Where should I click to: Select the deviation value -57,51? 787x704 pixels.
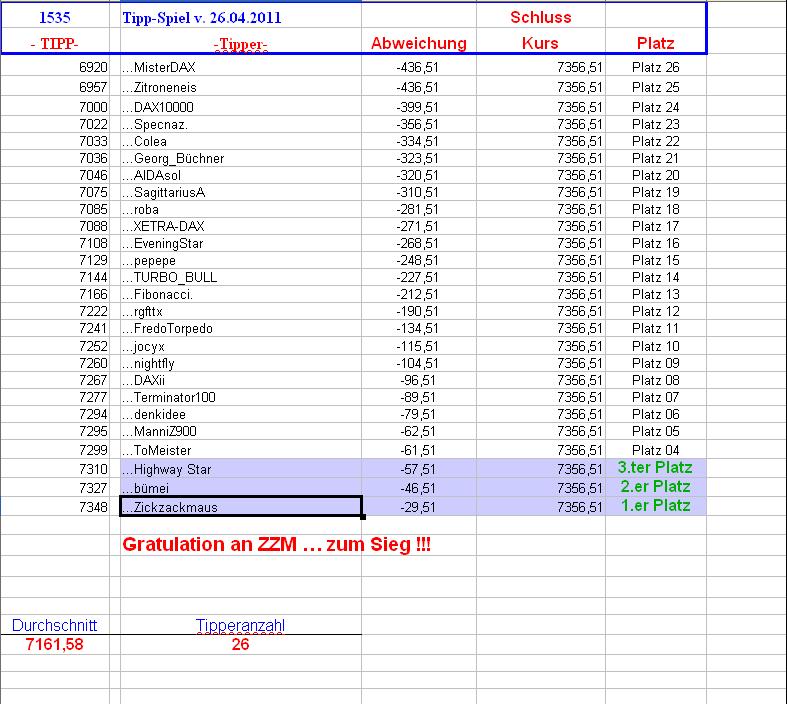click(x=418, y=469)
